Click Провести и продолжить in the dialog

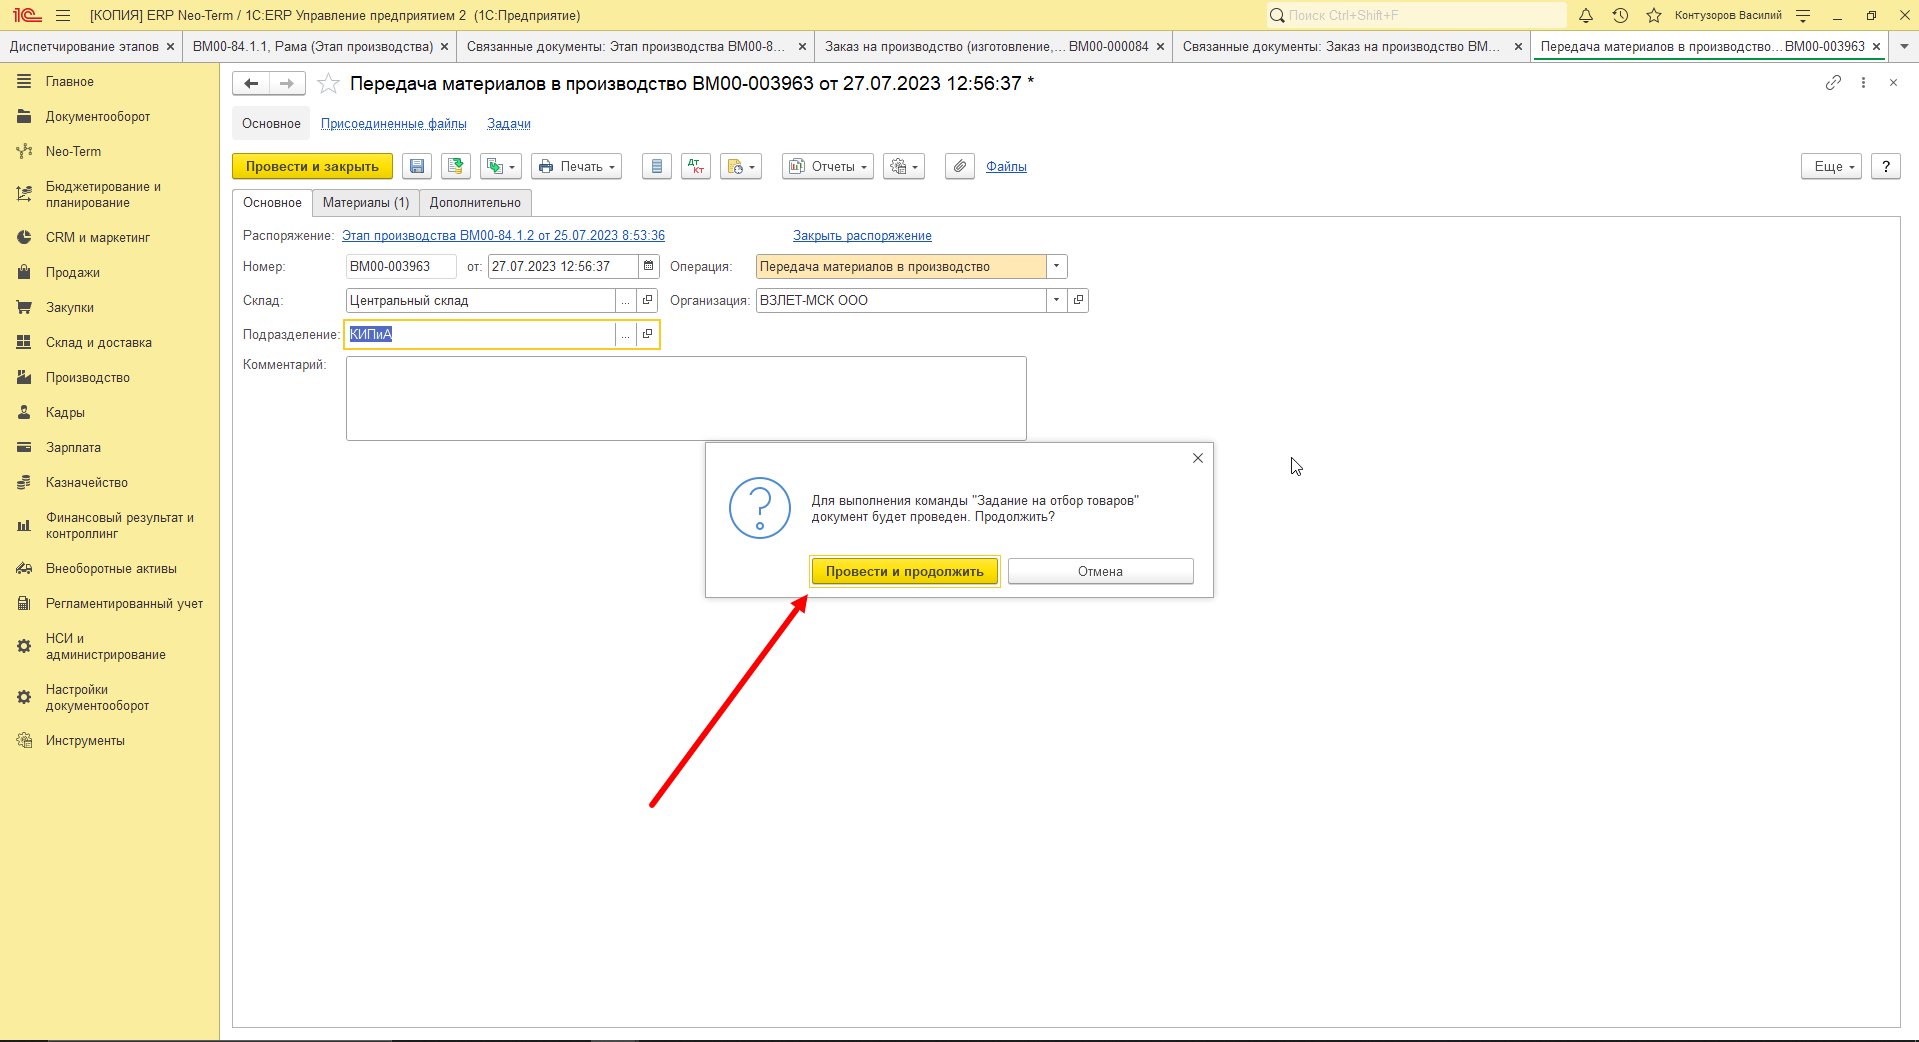904,571
